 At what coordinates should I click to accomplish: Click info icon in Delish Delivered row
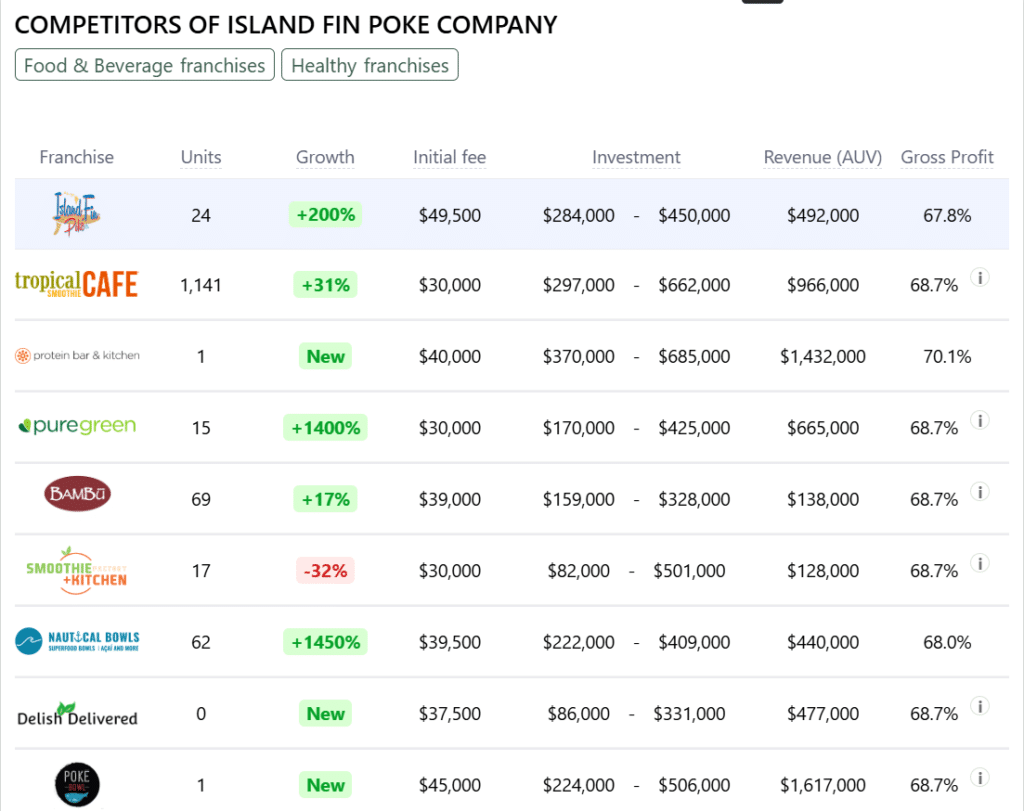(980, 707)
